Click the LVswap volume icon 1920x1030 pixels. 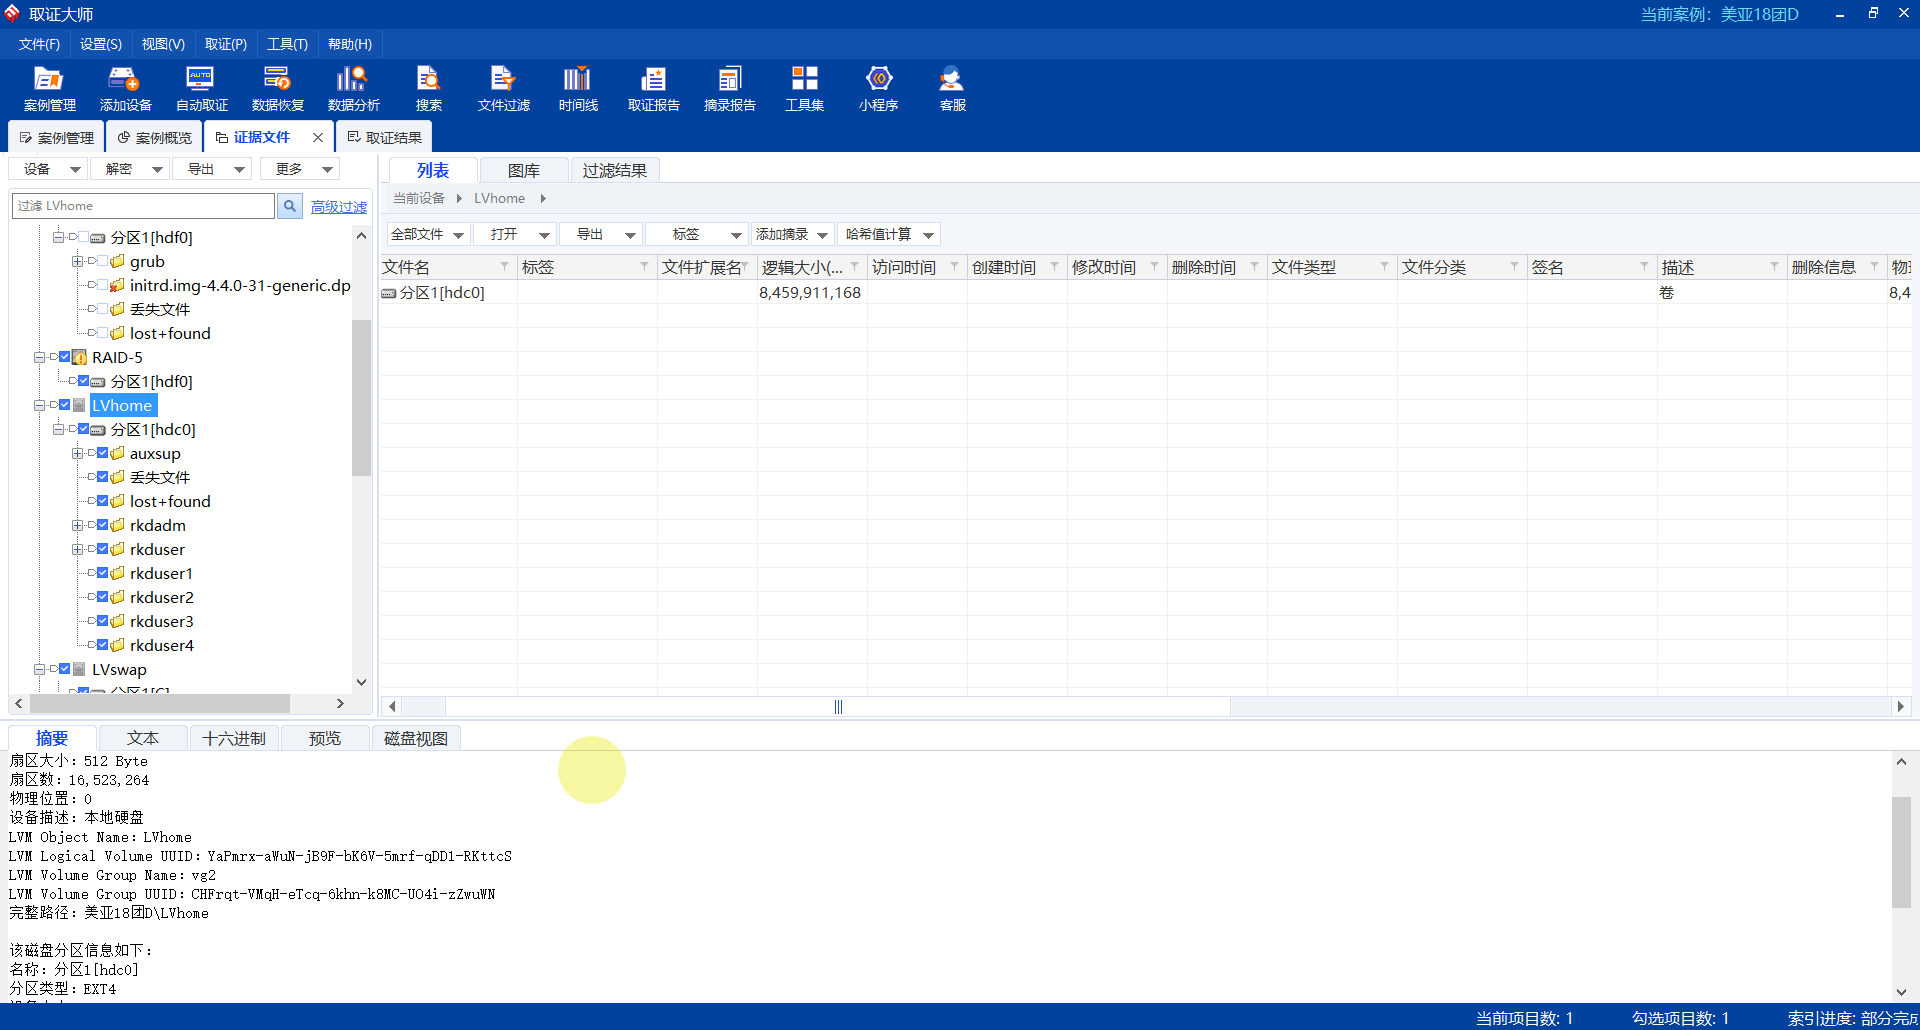point(79,669)
